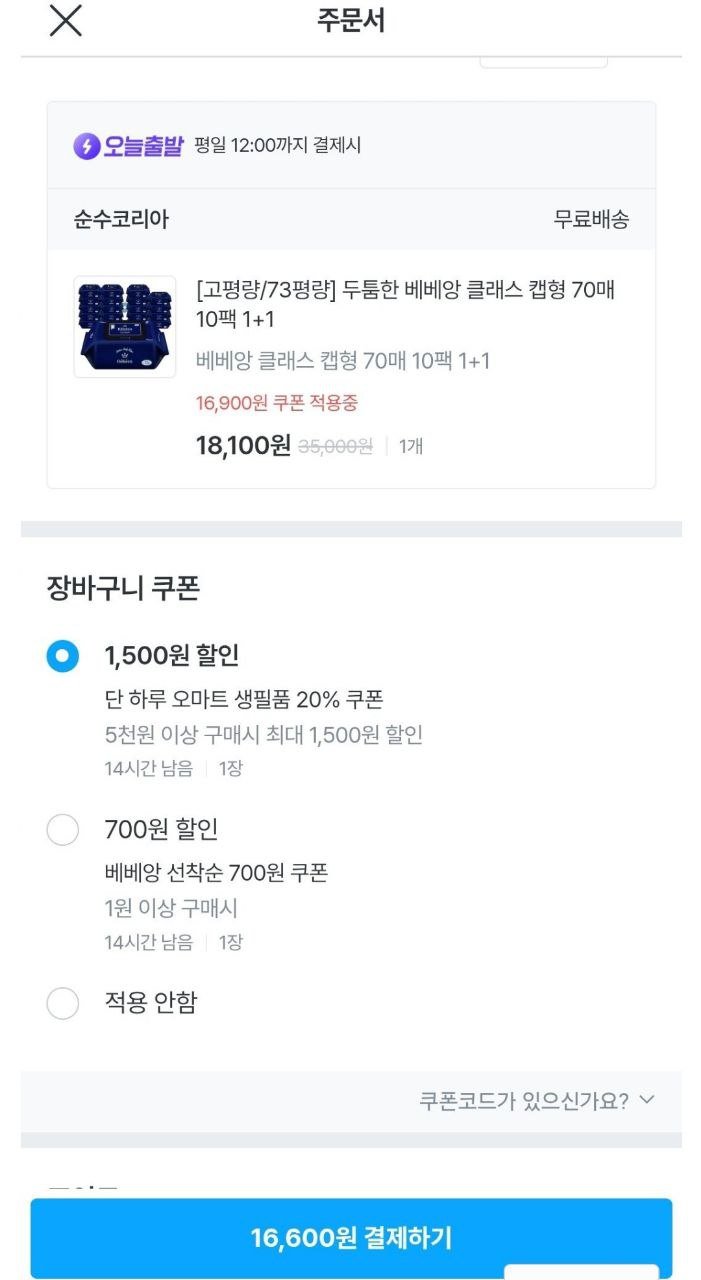The width and height of the screenshot is (701, 1280).
Task: Open the 순수코리아 seller link
Action: 121,220
